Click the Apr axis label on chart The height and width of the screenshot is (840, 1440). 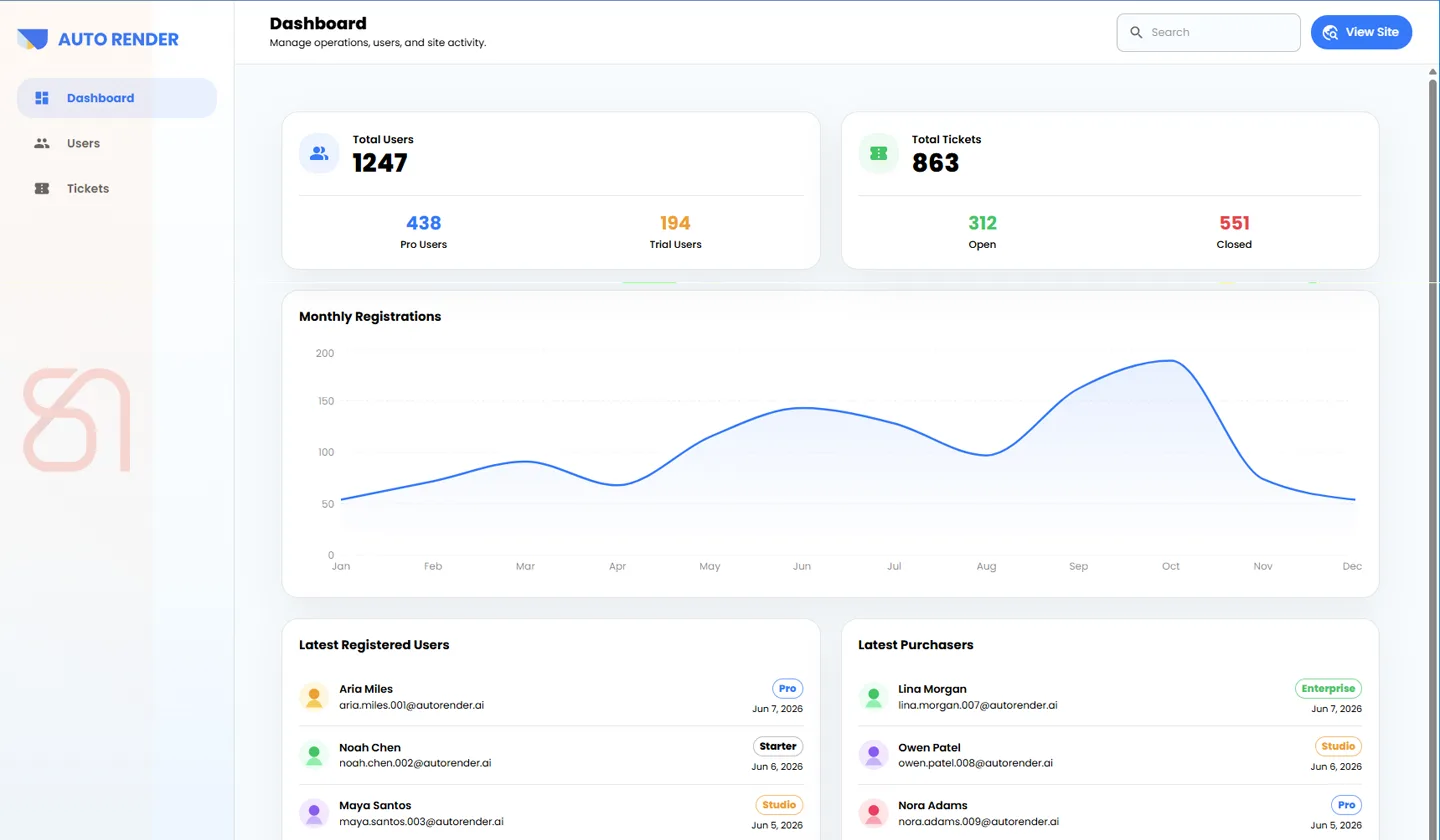click(617, 566)
